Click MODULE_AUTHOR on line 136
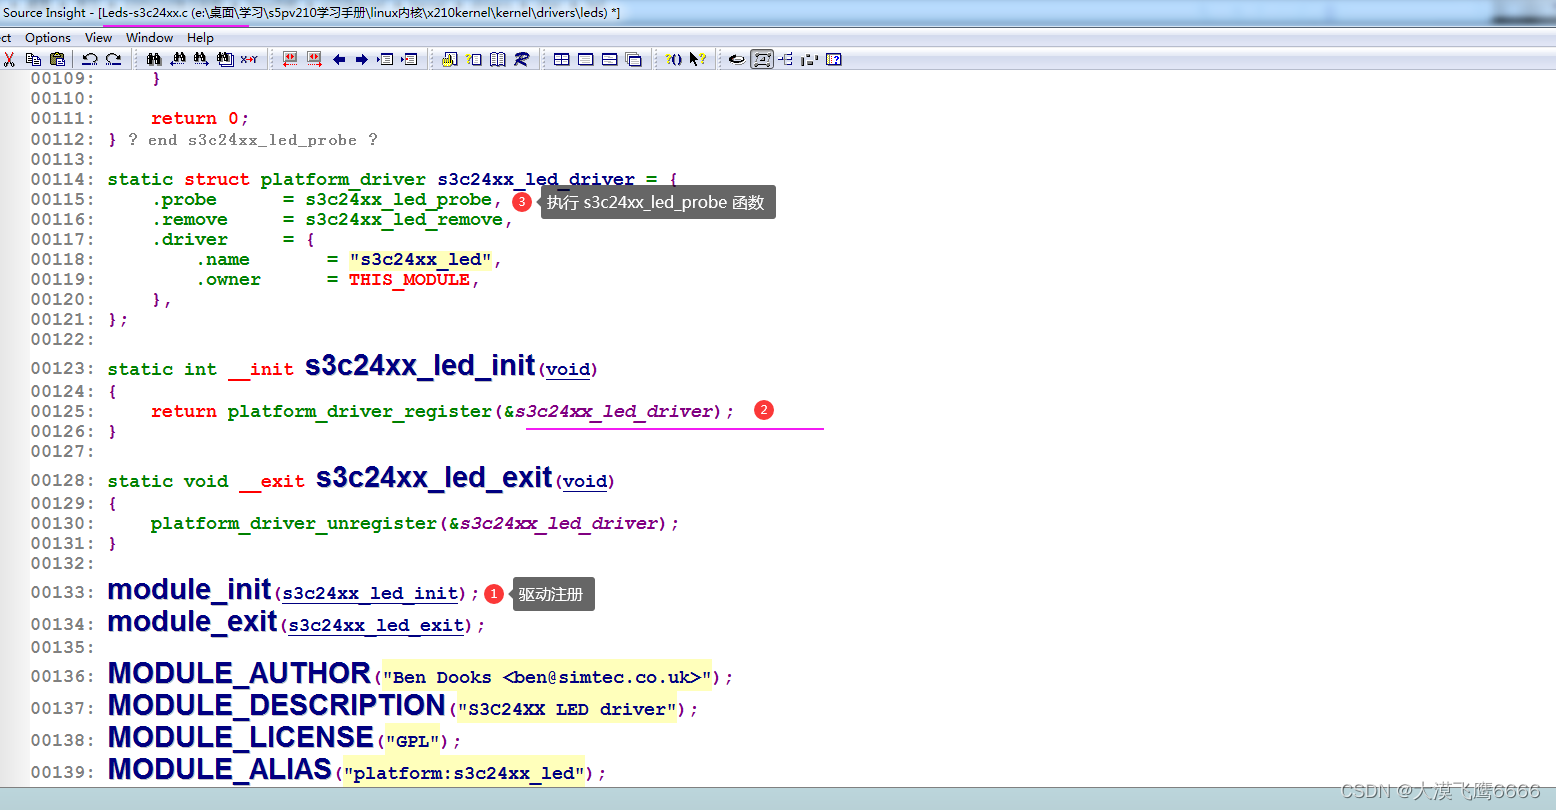1556x810 pixels. 239,673
